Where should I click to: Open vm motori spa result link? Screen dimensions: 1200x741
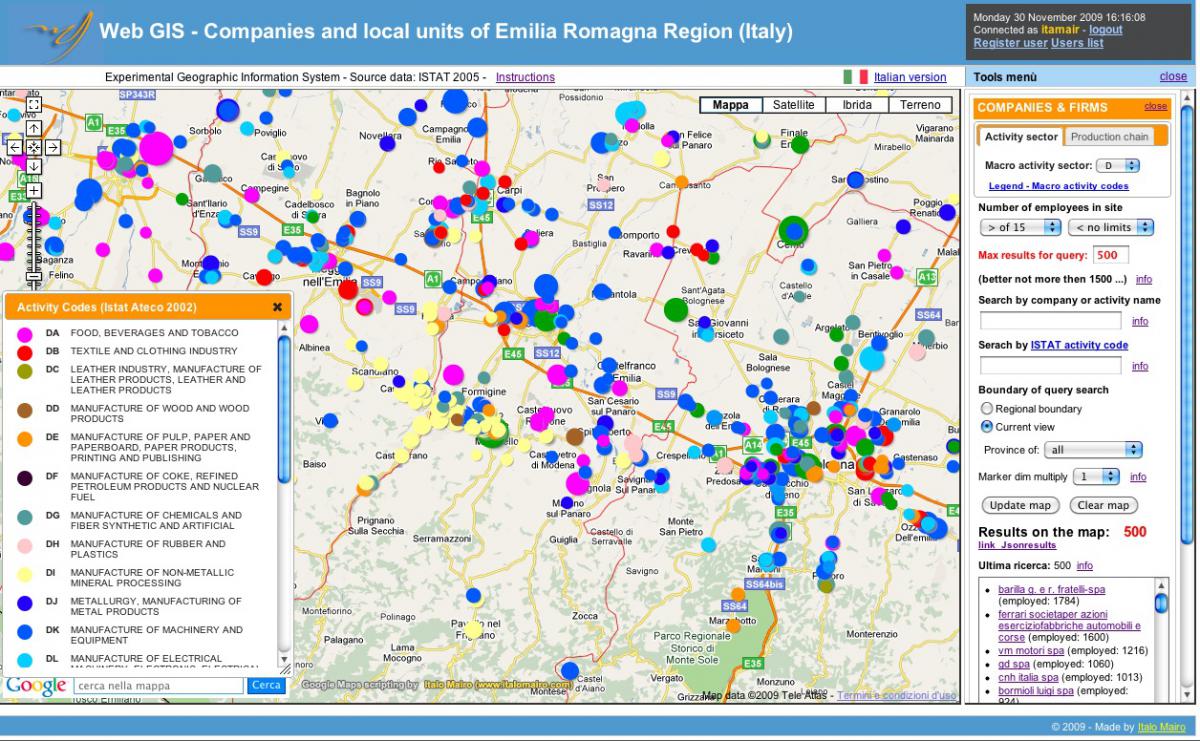tap(1031, 650)
